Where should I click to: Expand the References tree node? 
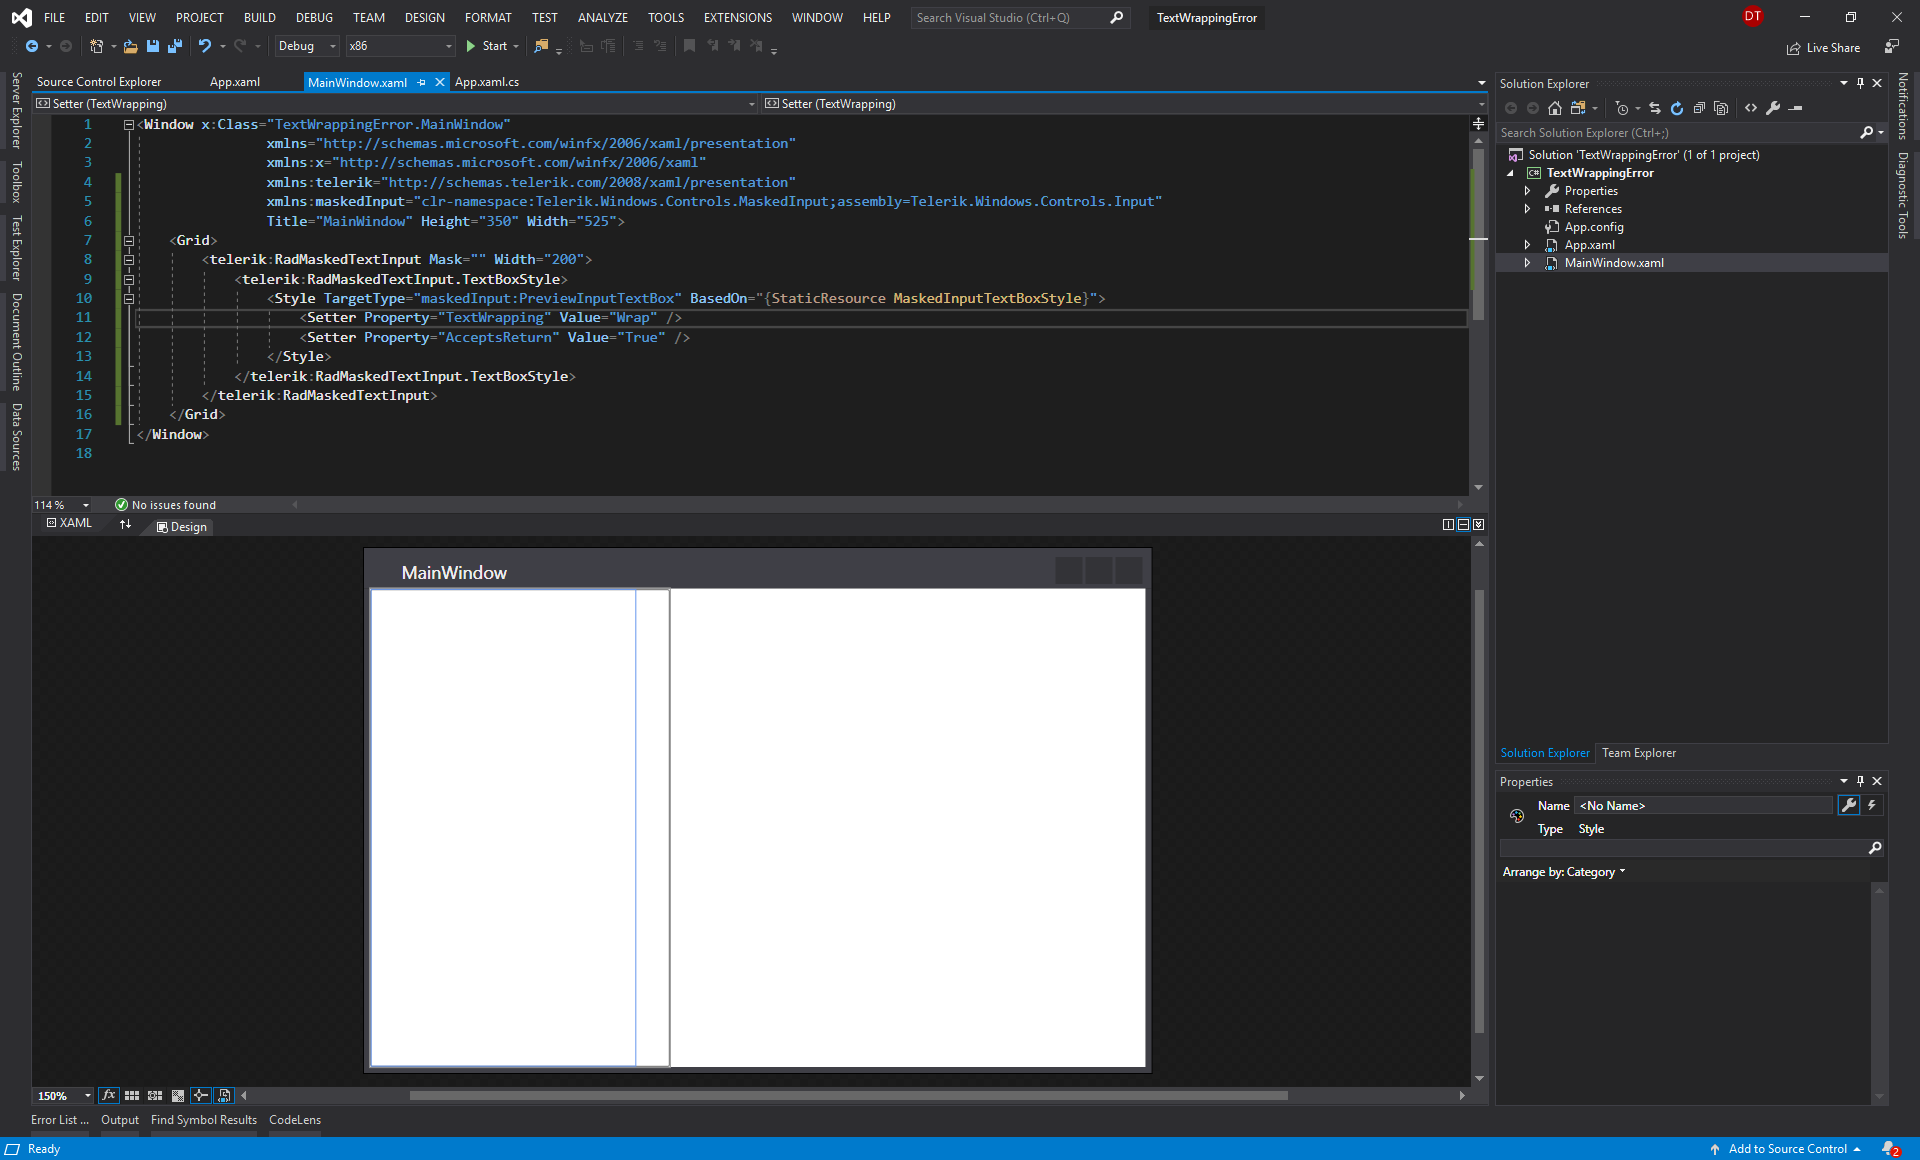(1527, 209)
